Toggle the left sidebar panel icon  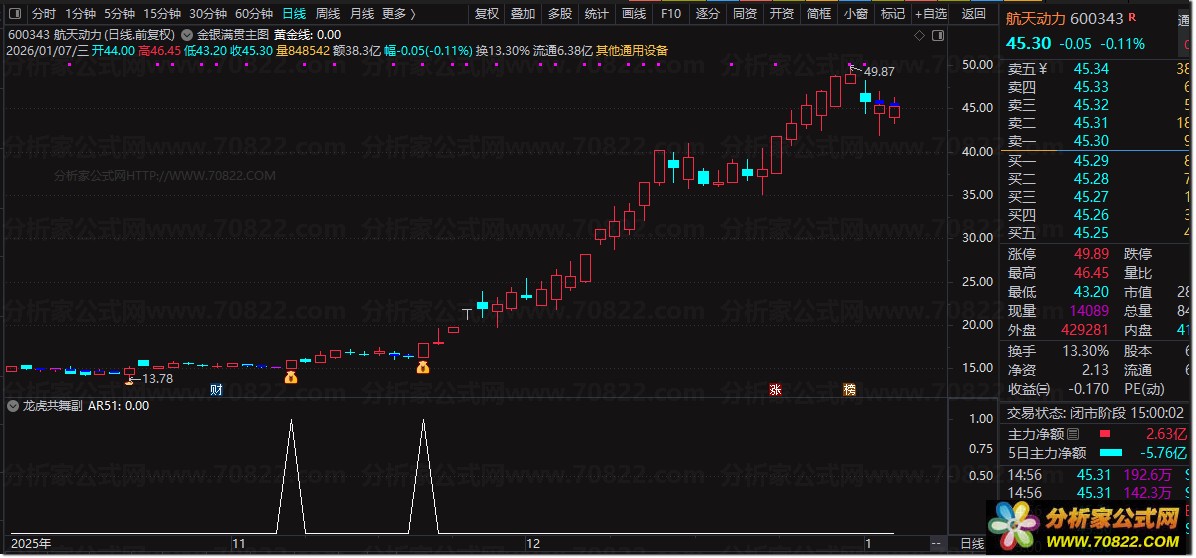click(14, 14)
